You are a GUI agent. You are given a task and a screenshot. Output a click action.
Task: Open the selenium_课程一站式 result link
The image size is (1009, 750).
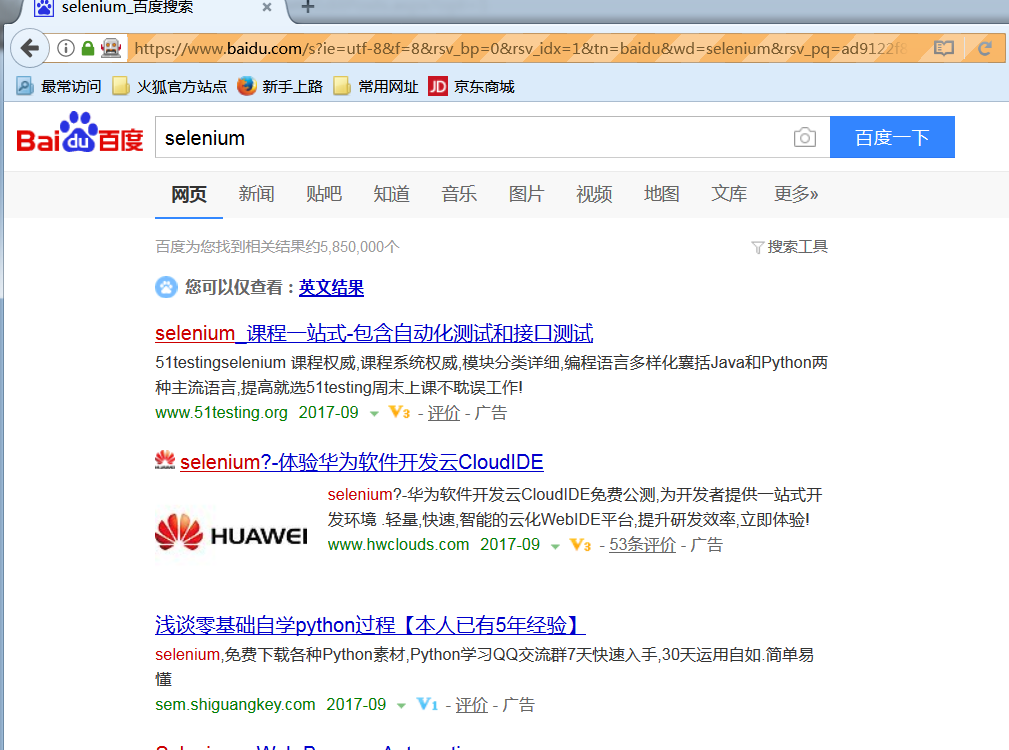(x=374, y=333)
